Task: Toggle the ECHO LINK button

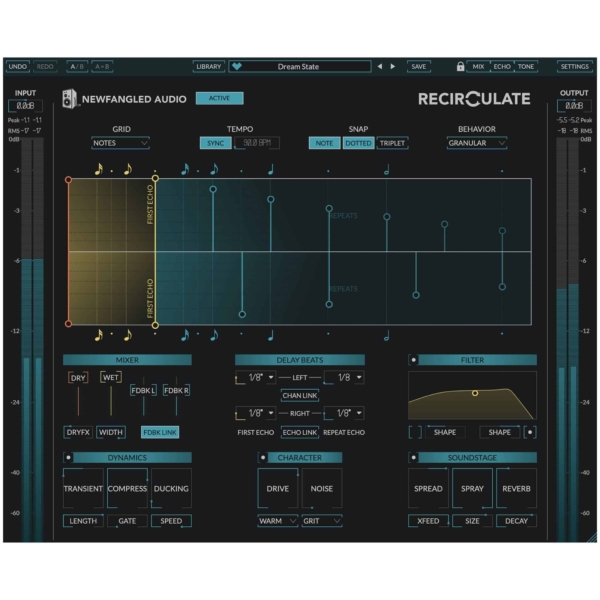Action: pos(300,432)
